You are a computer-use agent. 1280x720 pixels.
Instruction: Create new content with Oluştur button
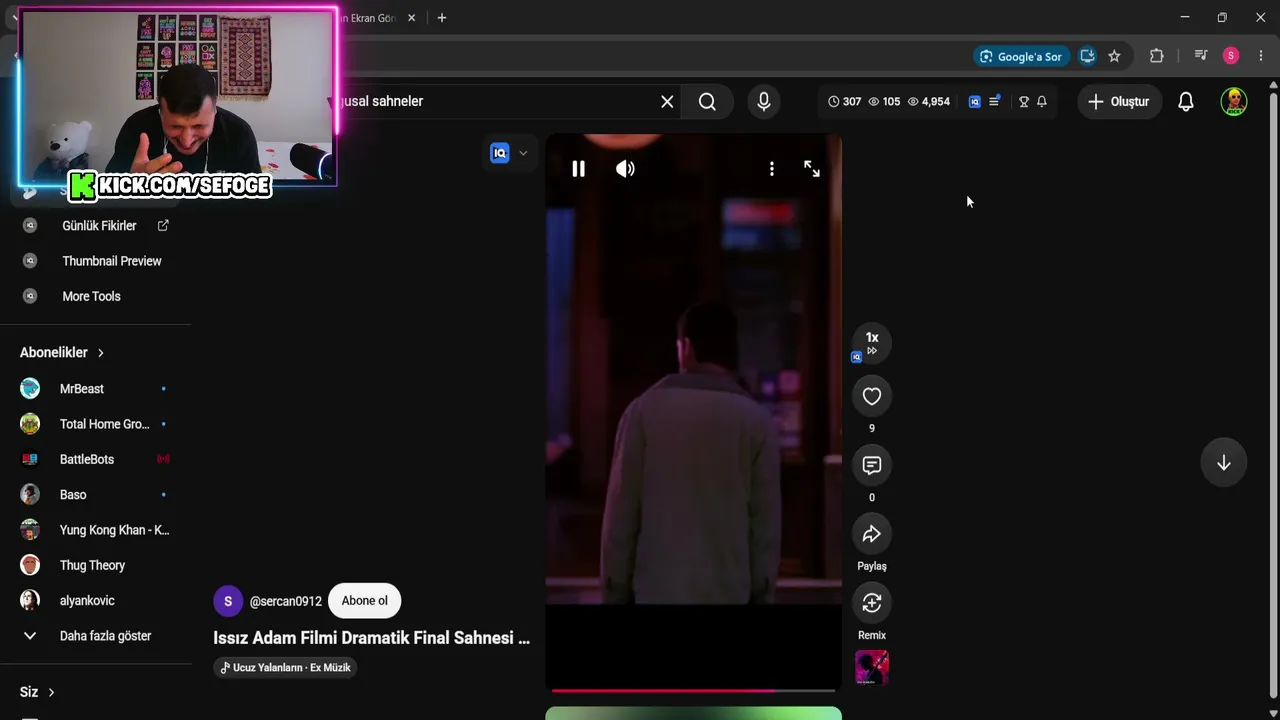1119,101
